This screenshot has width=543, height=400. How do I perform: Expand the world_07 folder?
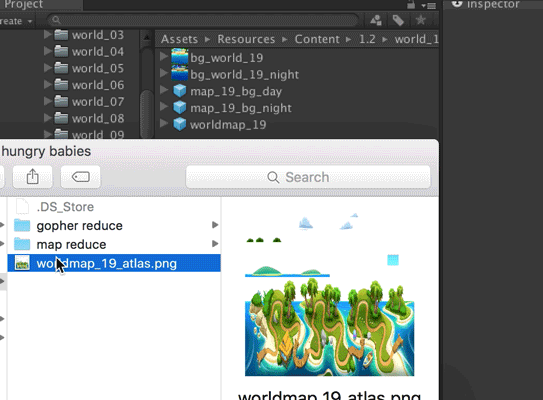48,101
